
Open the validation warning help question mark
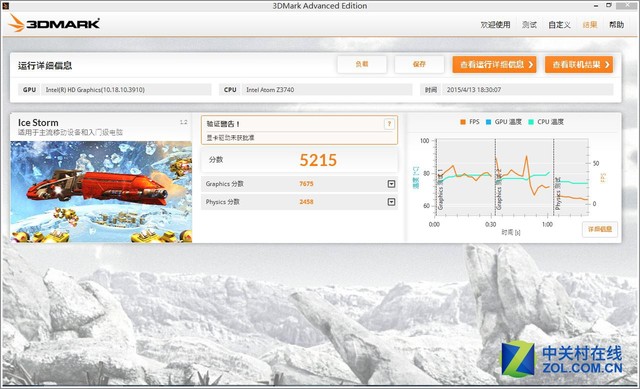click(389, 124)
